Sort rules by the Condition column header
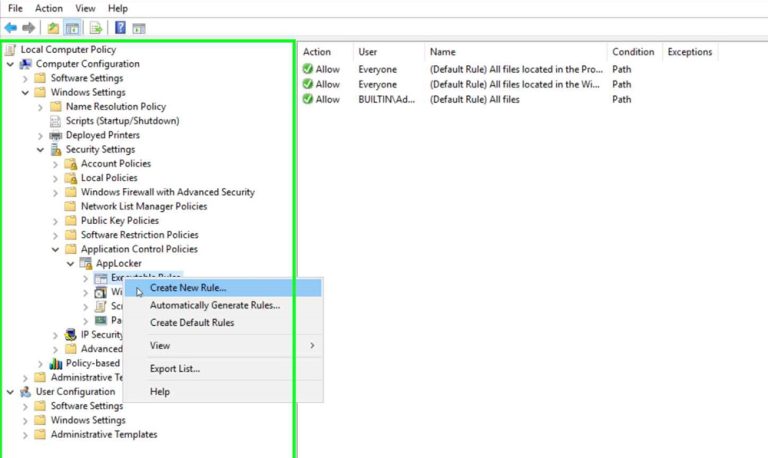This screenshot has height=458, width=768. click(633, 52)
